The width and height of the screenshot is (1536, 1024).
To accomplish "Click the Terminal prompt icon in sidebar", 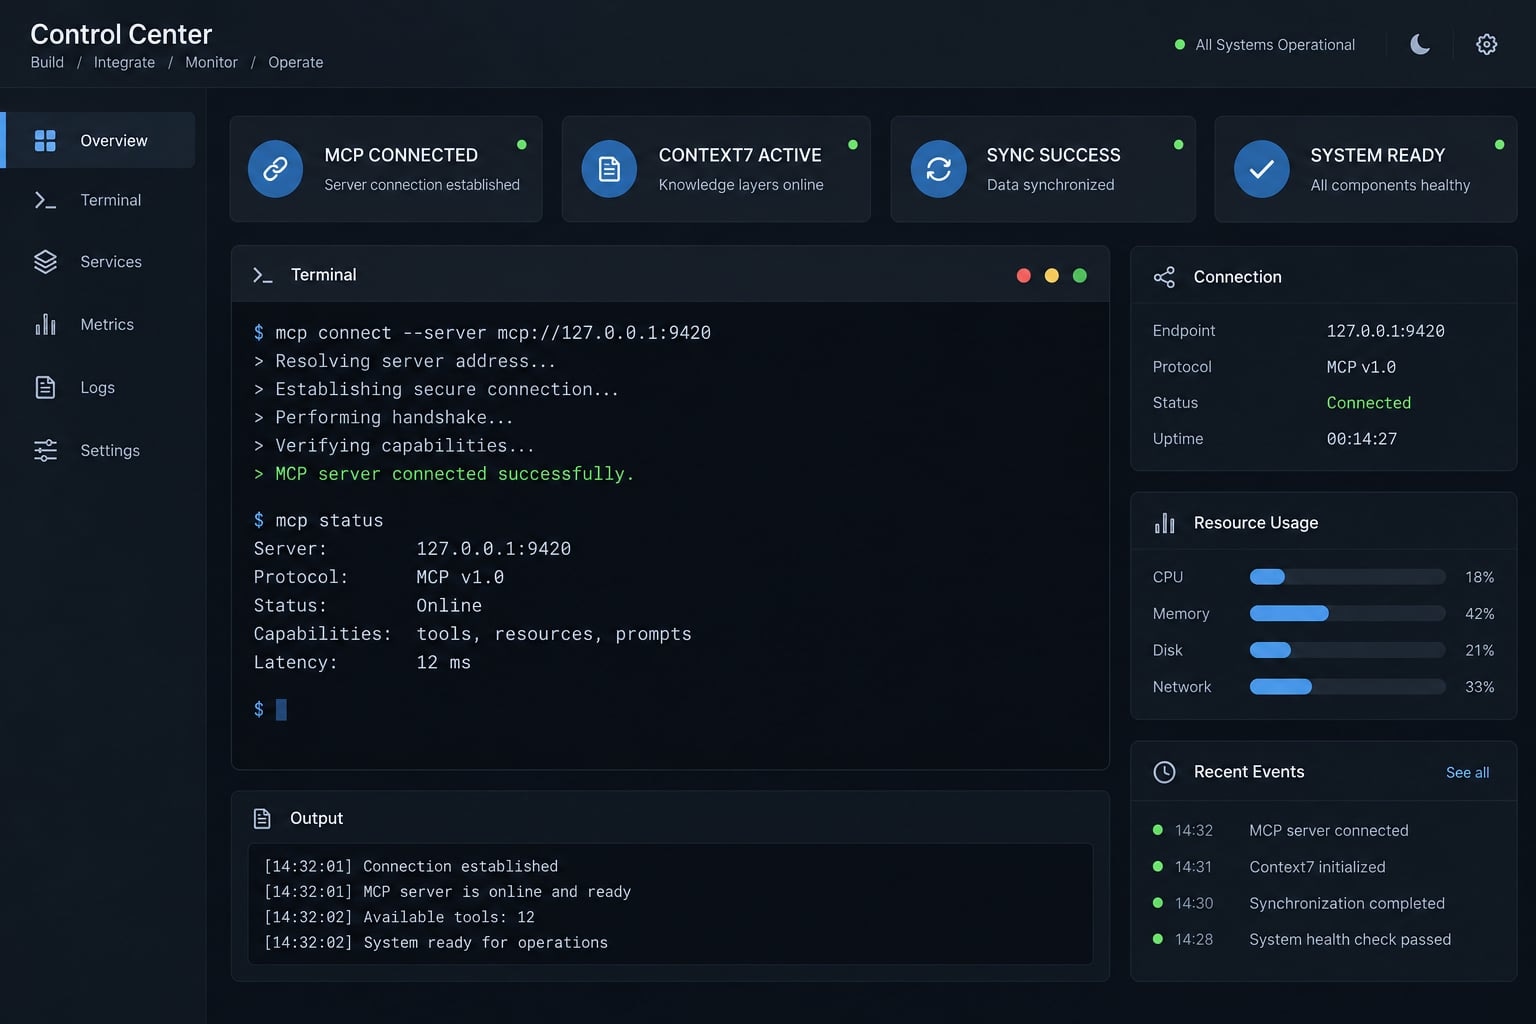I will point(45,200).
